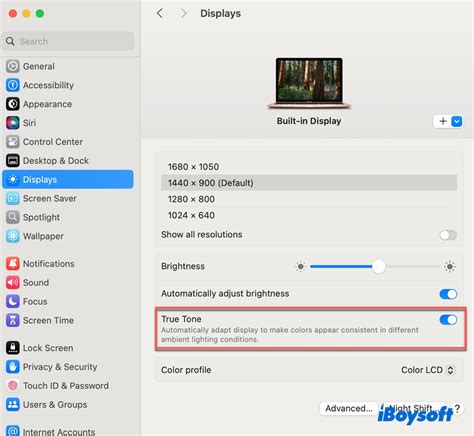Viewport: 474px width, 436px height.
Task: Open Privacy & Security settings
Action: (x=68, y=367)
